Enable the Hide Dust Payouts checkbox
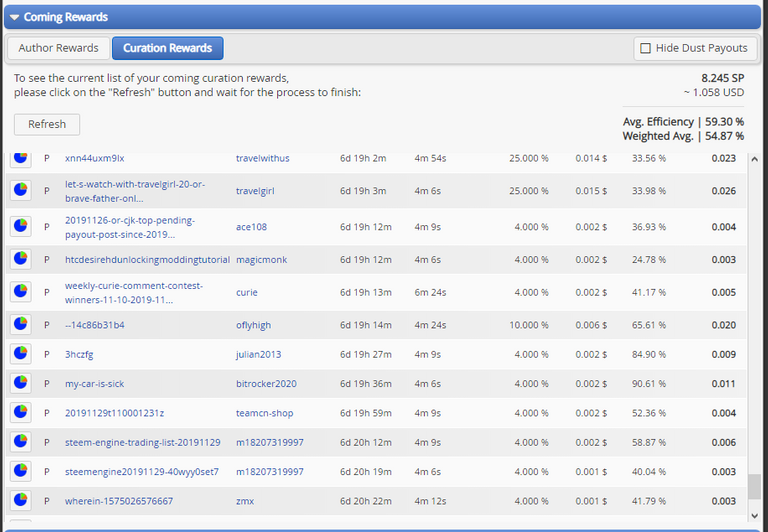768x532 pixels. coord(645,48)
